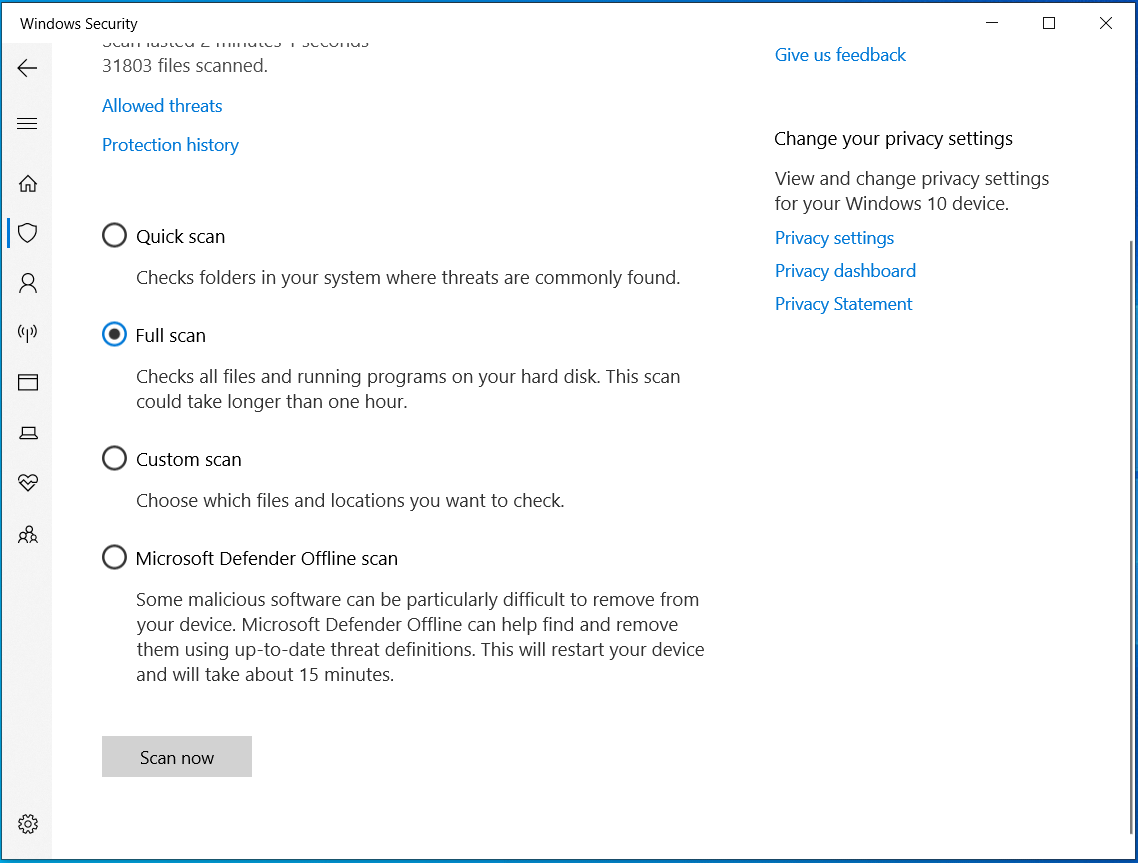Choose the Custom scan radio button
1138x863 pixels.
114,459
